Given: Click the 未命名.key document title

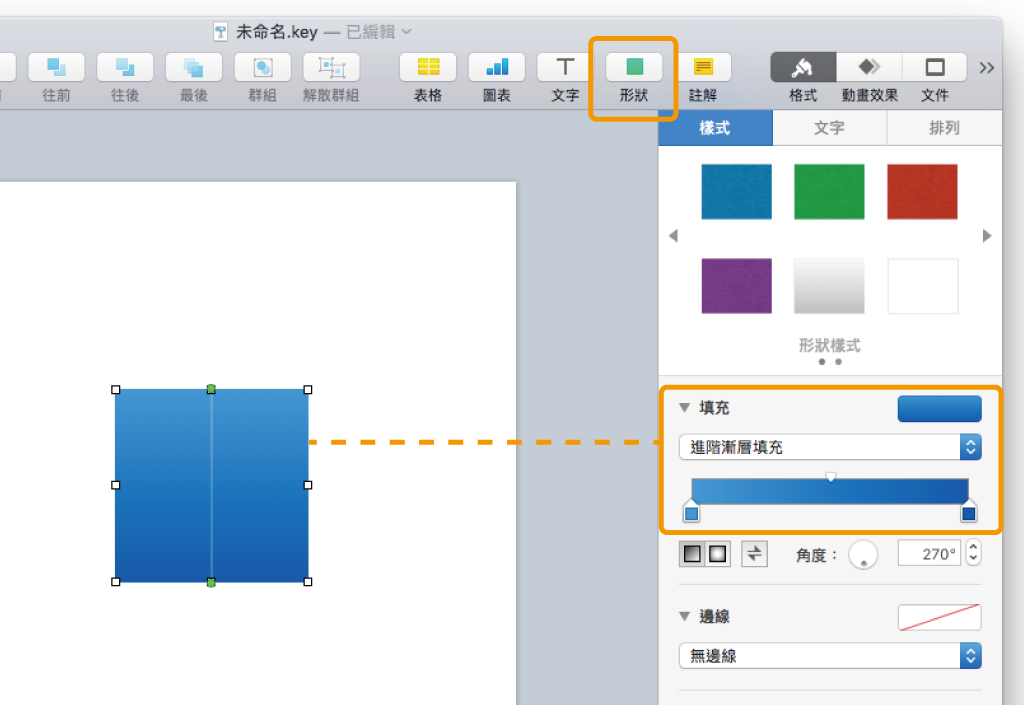Looking at the screenshot, I should click(x=277, y=32).
